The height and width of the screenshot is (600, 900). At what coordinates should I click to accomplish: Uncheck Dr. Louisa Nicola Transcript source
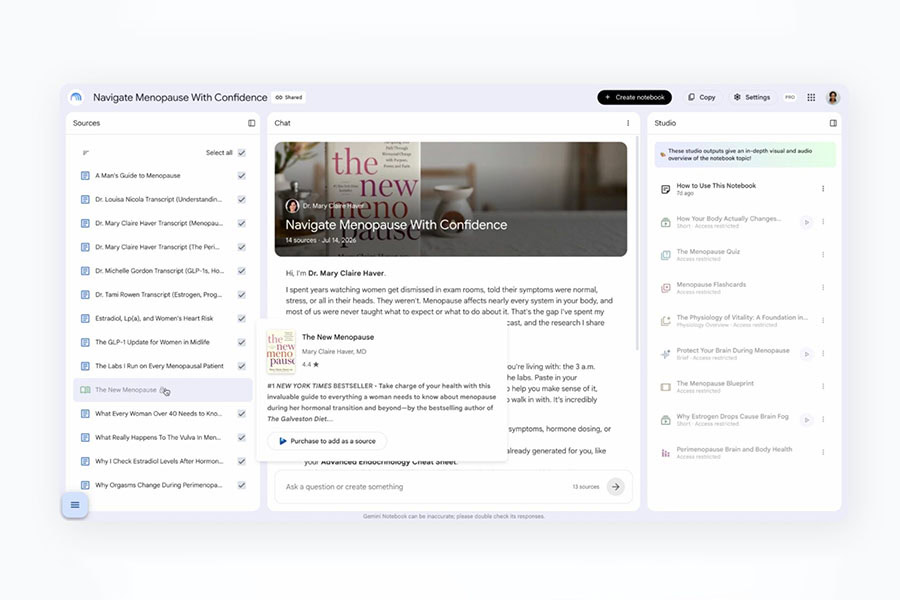click(x=242, y=200)
